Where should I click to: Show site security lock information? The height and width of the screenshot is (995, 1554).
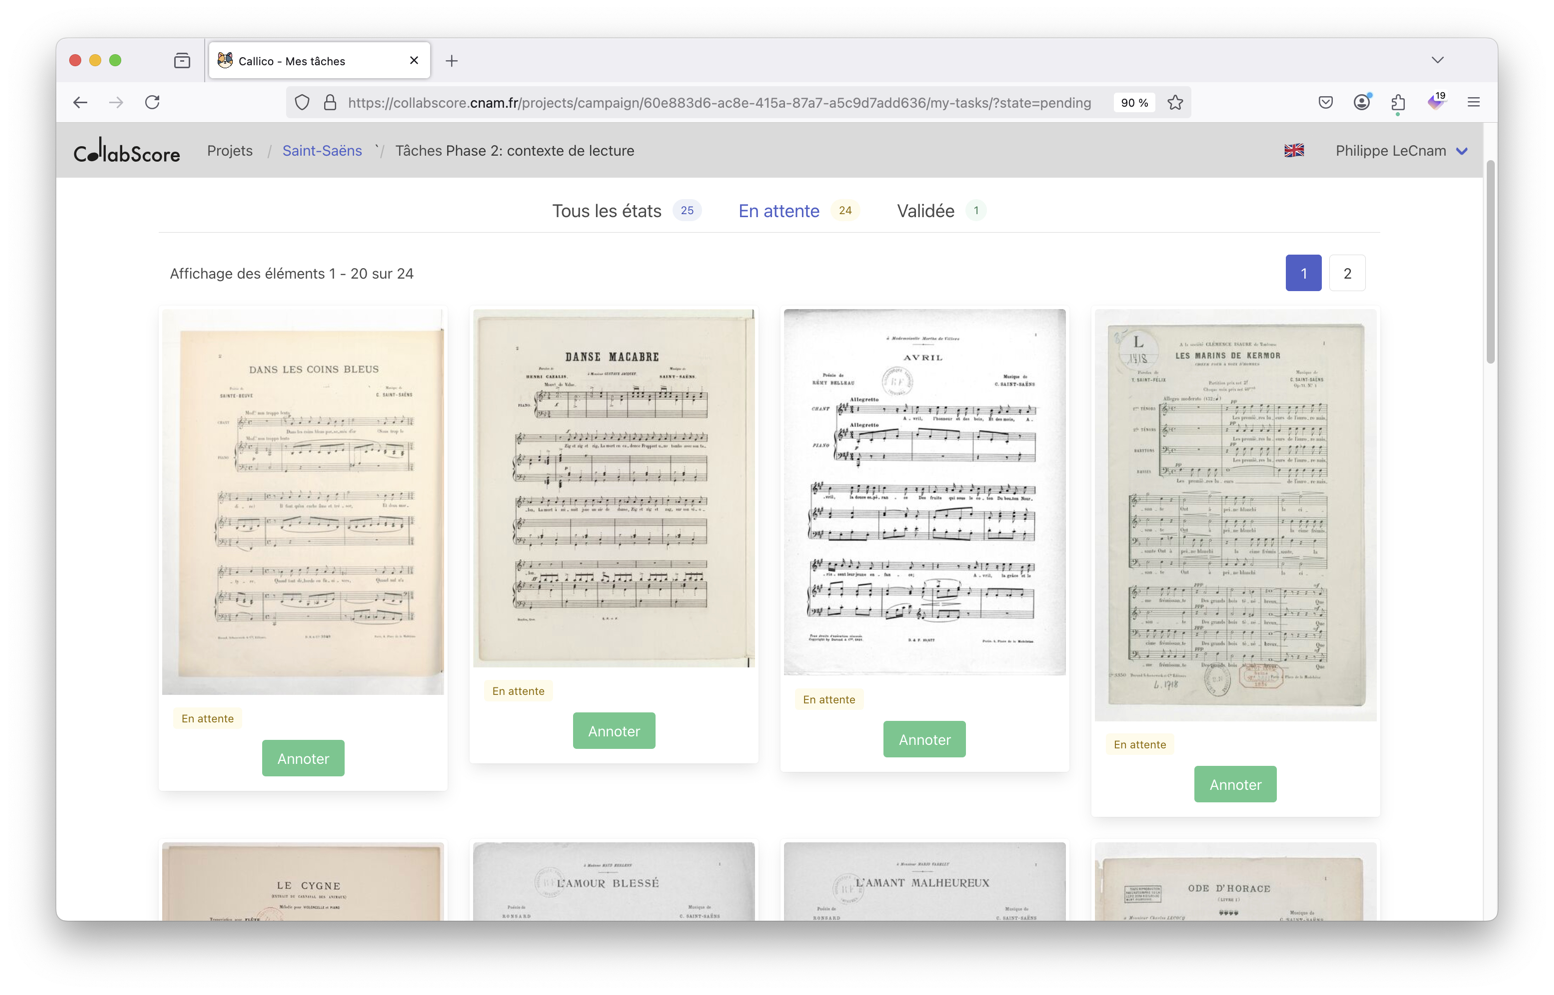point(330,102)
